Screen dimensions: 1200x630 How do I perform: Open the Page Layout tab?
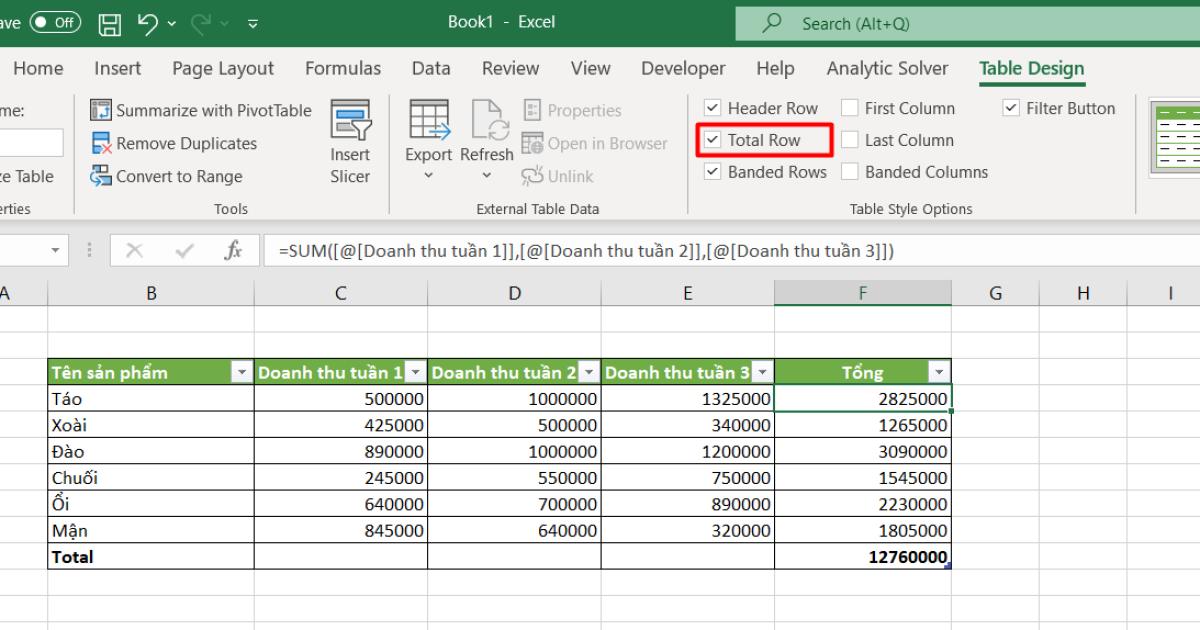223,68
